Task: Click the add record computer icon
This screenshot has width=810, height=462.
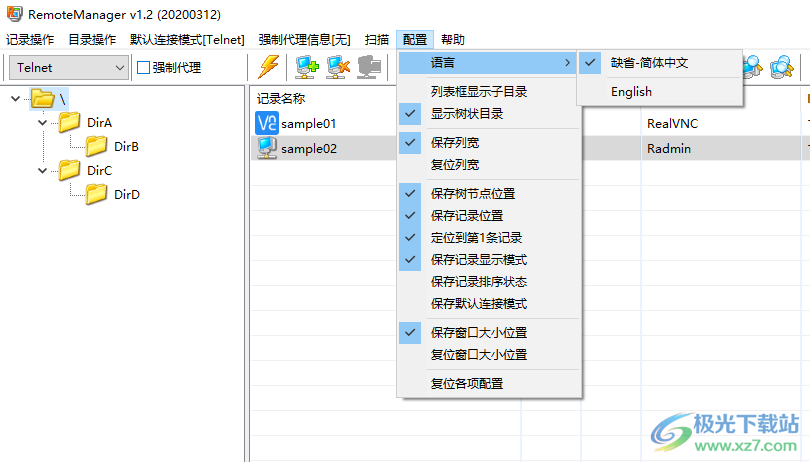Action: [x=307, y=67]
